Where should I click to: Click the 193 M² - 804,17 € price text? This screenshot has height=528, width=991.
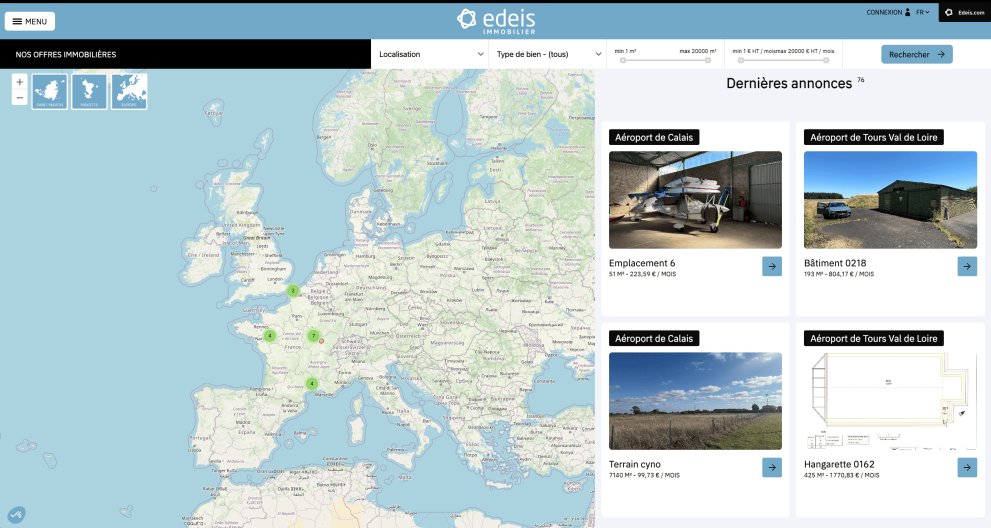(x=839, y=274)
